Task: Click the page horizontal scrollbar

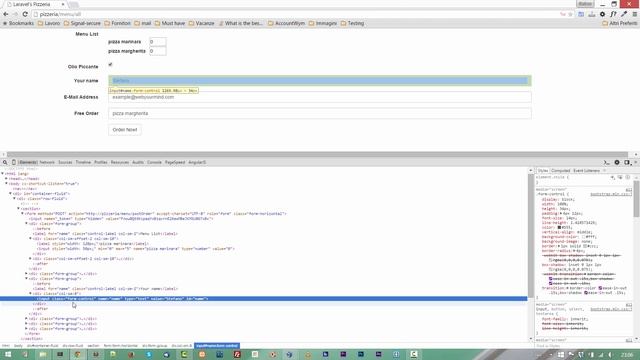Action: coord(318,154)
